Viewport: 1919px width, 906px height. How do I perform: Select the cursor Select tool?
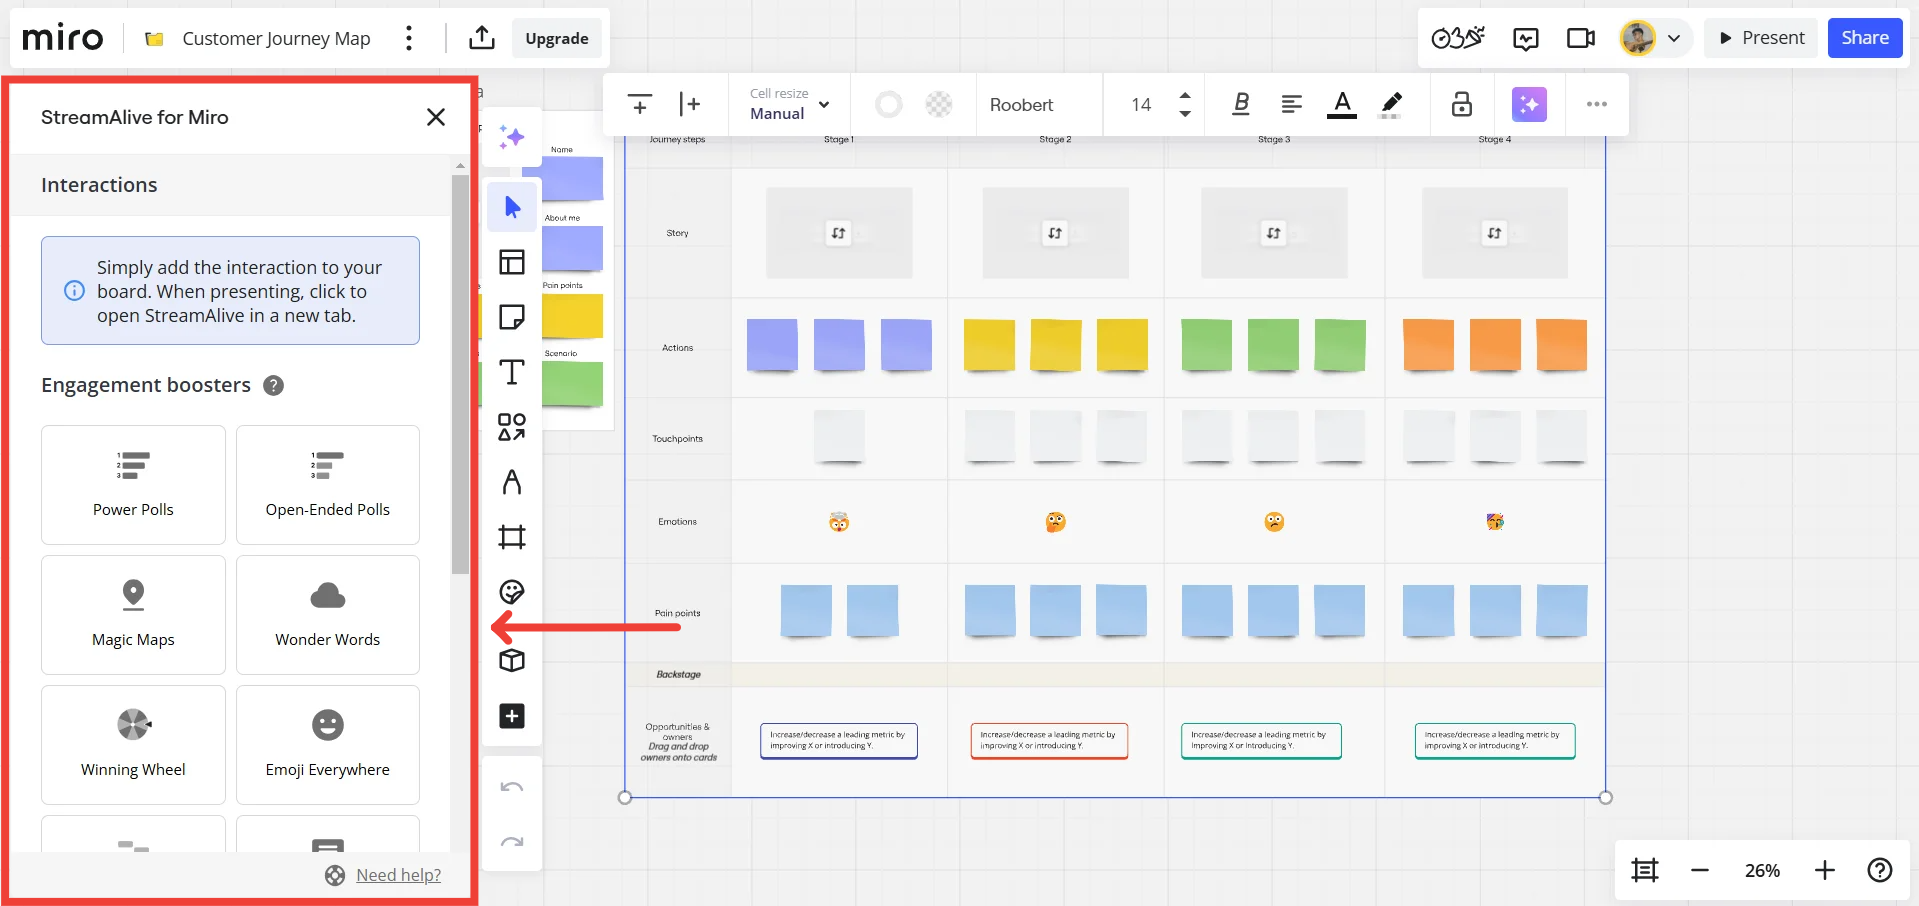[512, 207]
